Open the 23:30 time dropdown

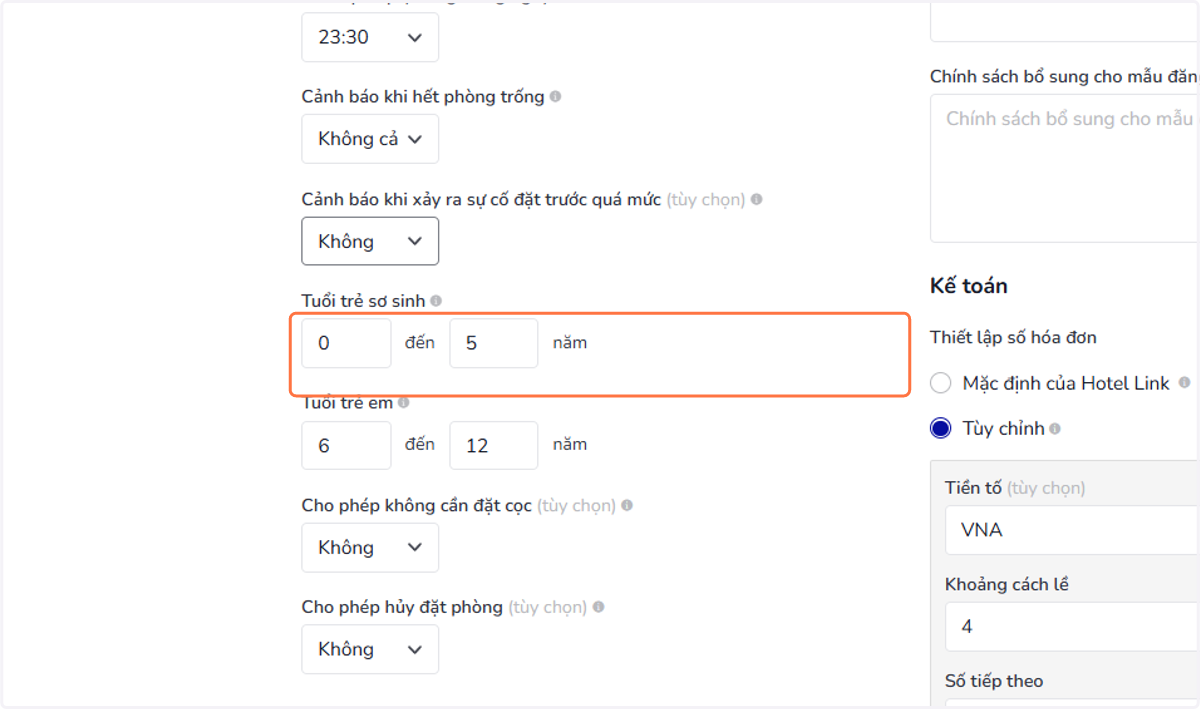pyautogui.click(x=370, y=37)
